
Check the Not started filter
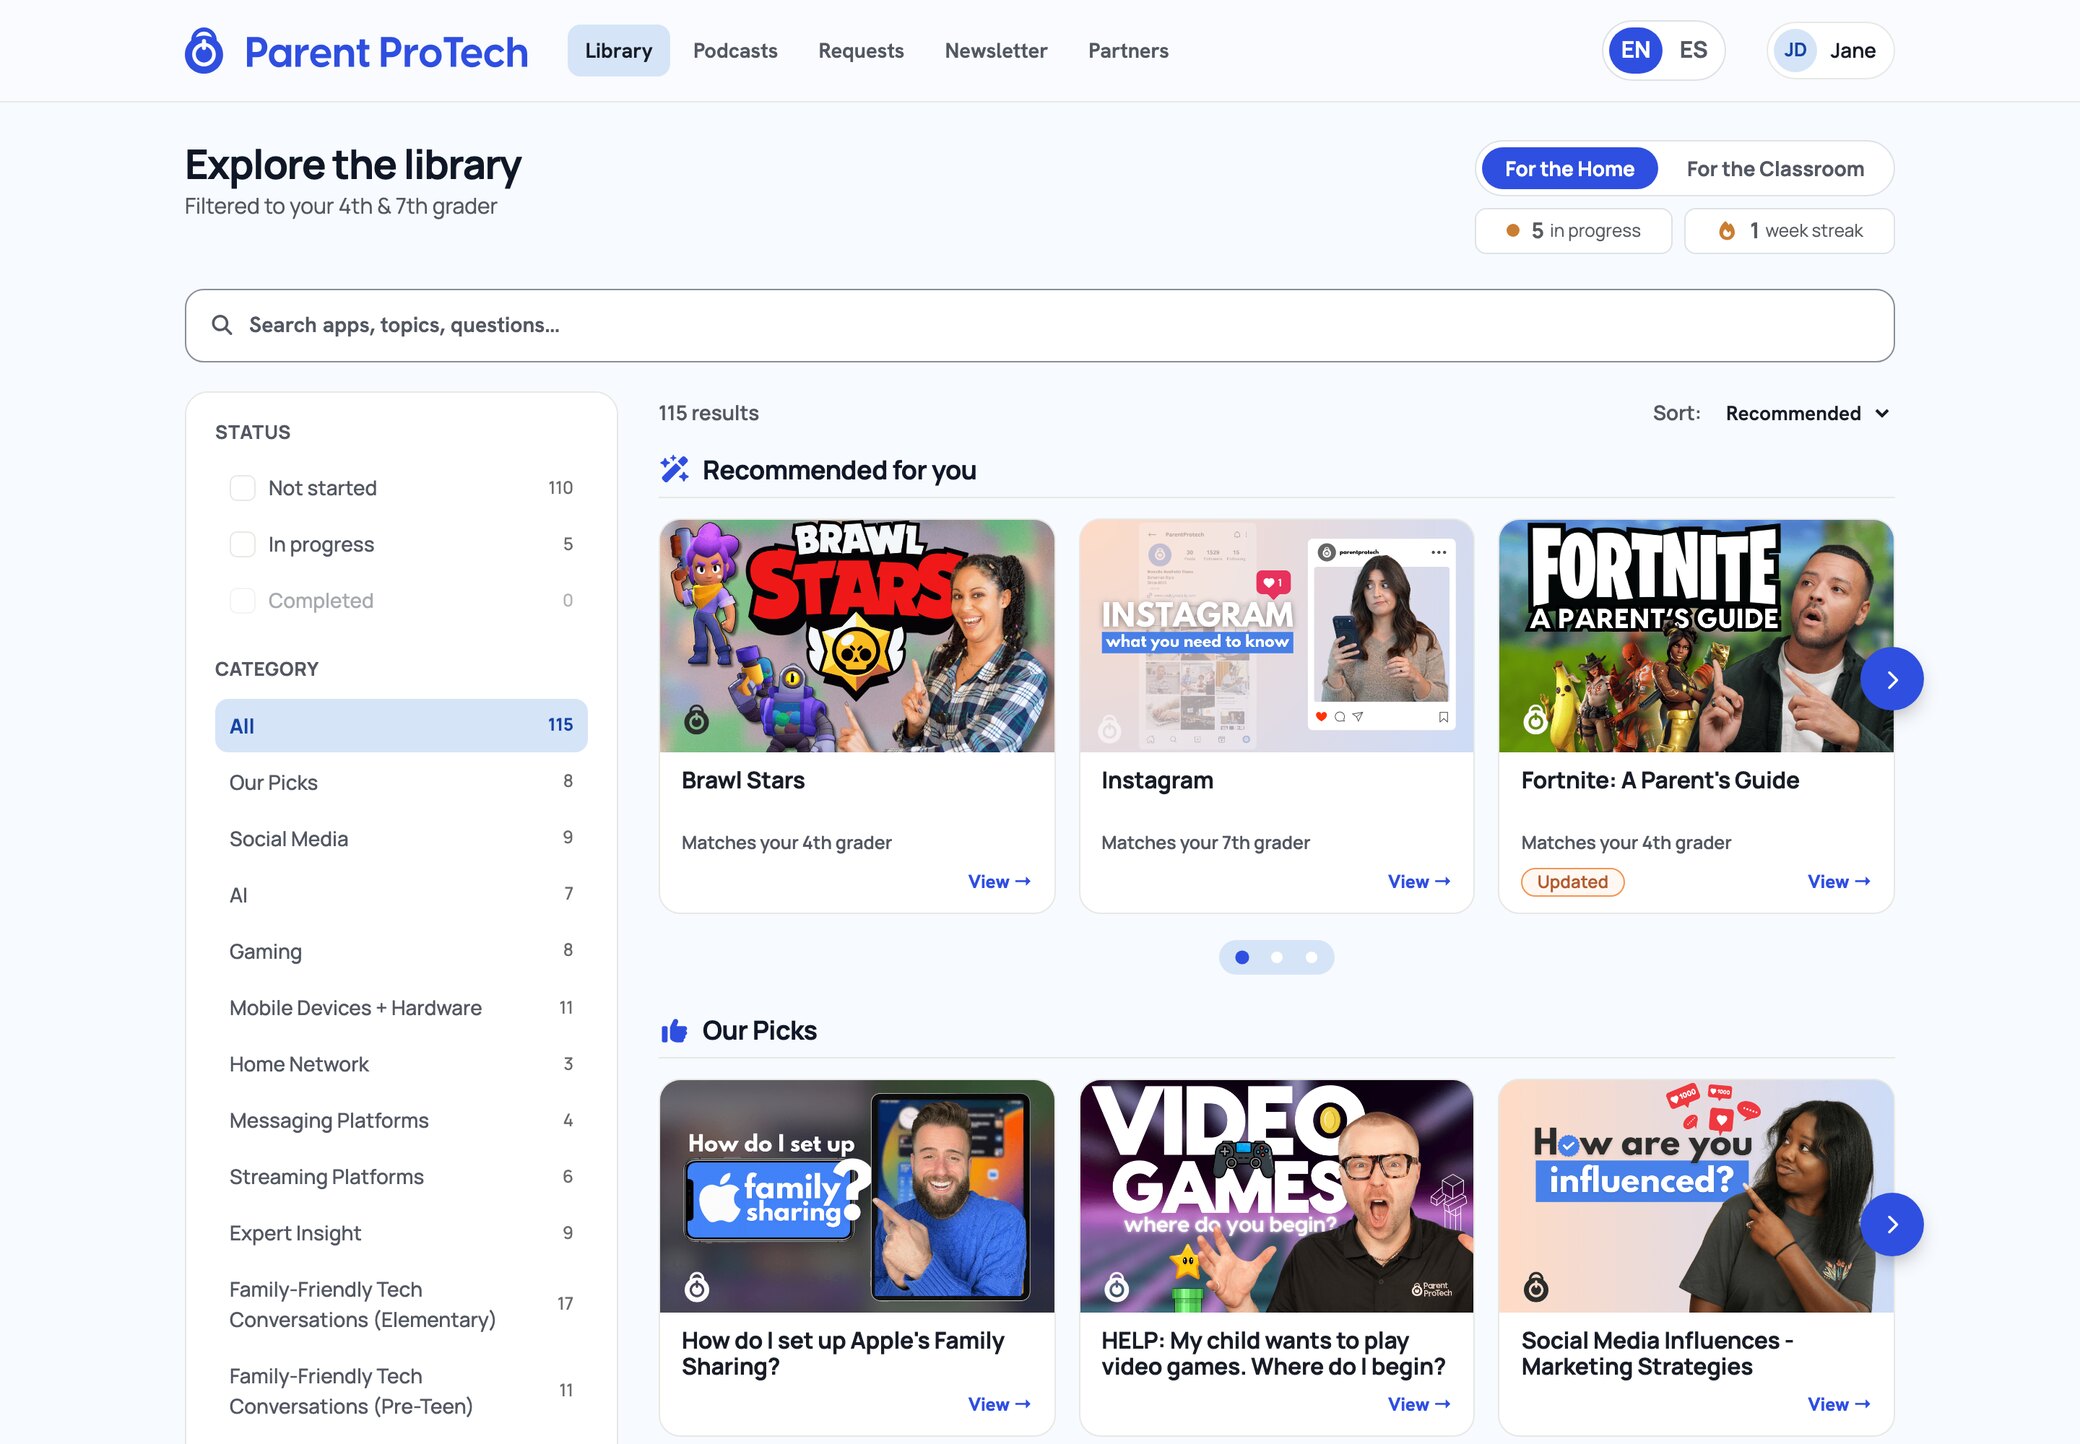pos(242,488)
